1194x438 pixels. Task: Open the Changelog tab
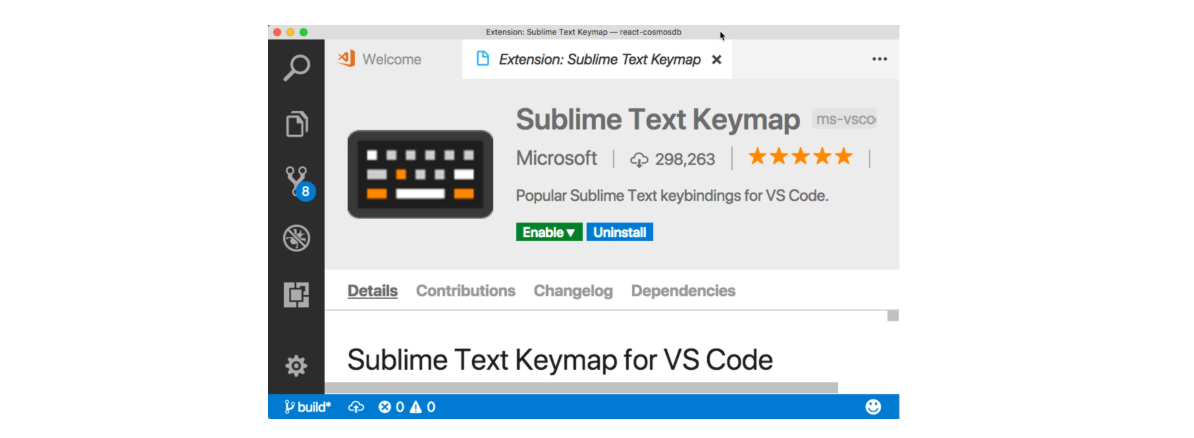[x=573, y=290]
